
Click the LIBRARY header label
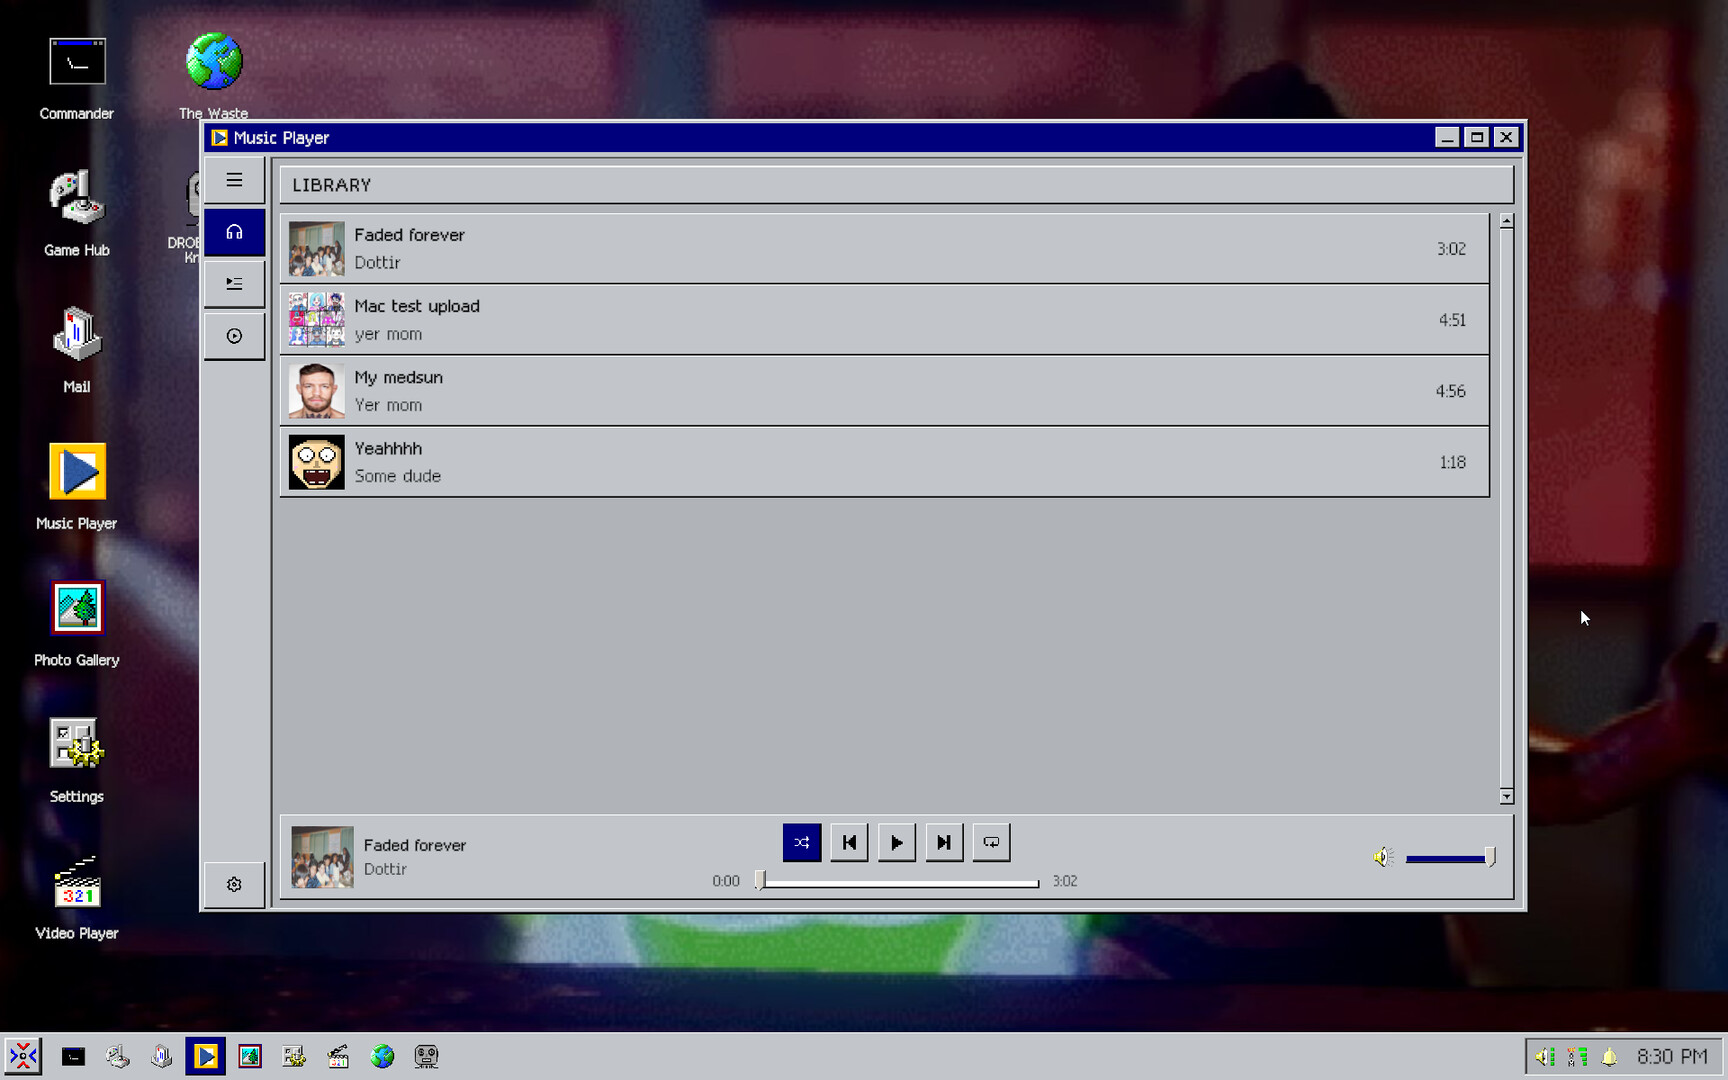click(331, 184)
